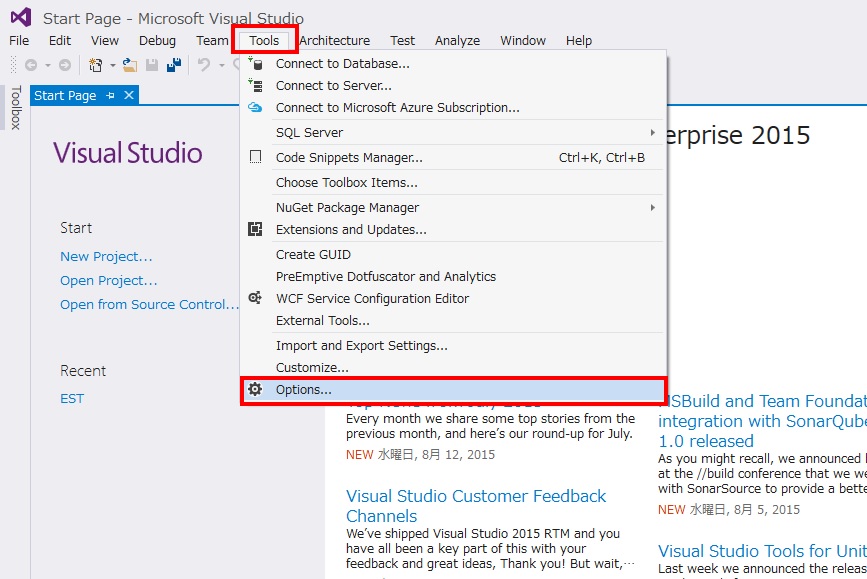The image size is (867, 579).
Task: Choose Connect to Database menu entry
Action: click(x=453, y=64)
